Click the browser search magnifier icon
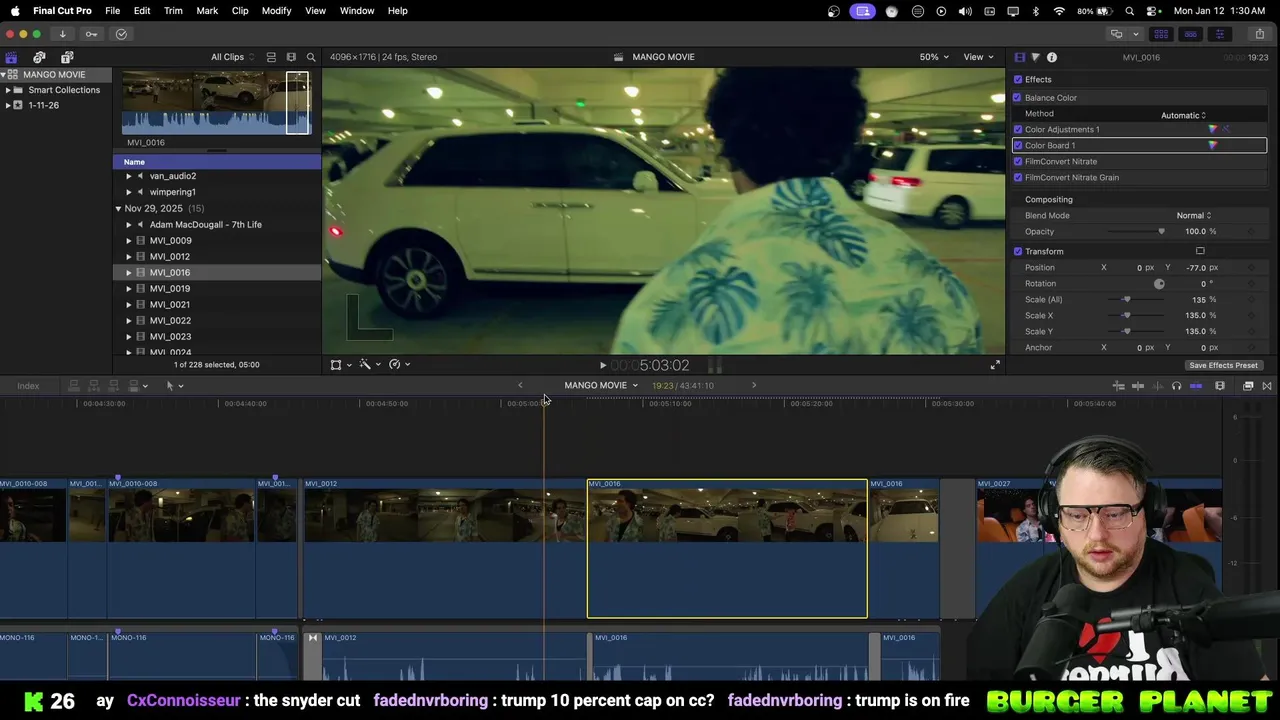The height and width of the screenshot is (720, 1280). (311, 57)
